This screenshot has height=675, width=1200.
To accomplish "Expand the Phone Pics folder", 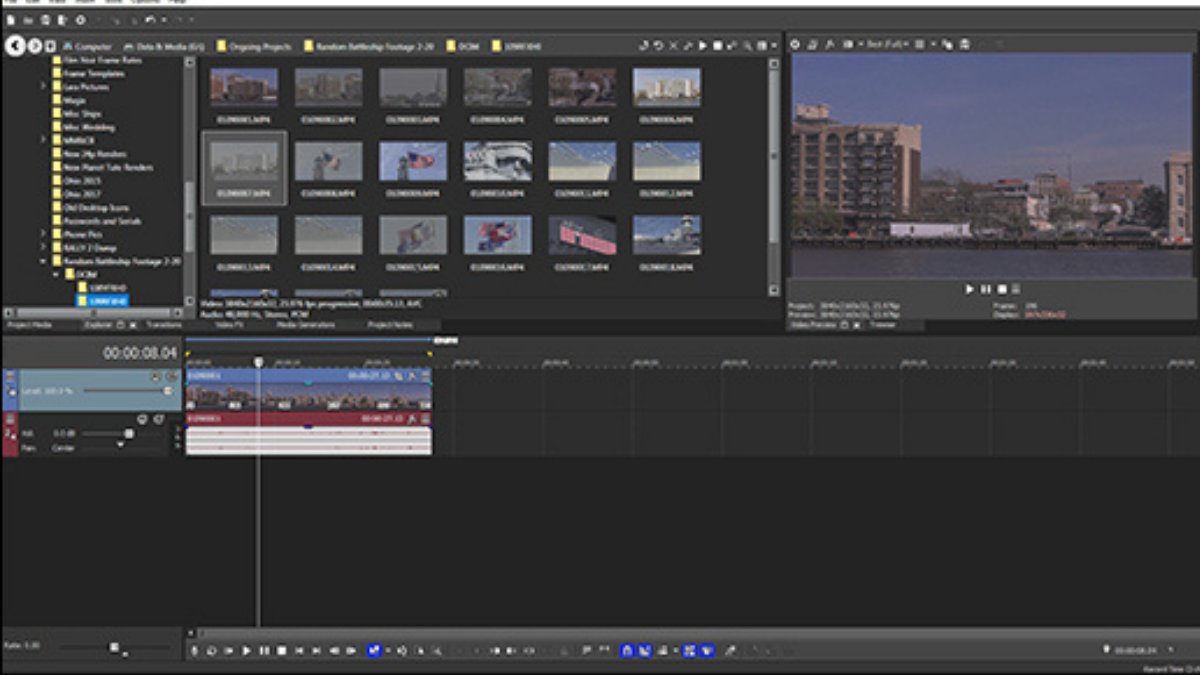I will pos(44,234).
